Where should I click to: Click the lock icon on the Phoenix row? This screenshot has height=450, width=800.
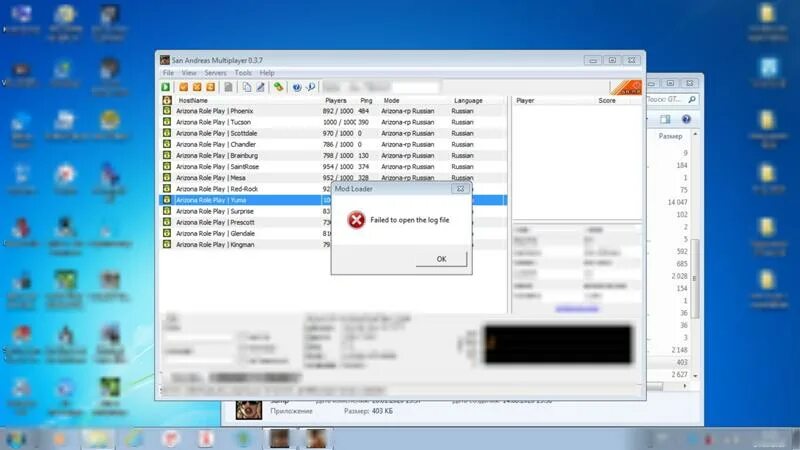coord(167,111)
